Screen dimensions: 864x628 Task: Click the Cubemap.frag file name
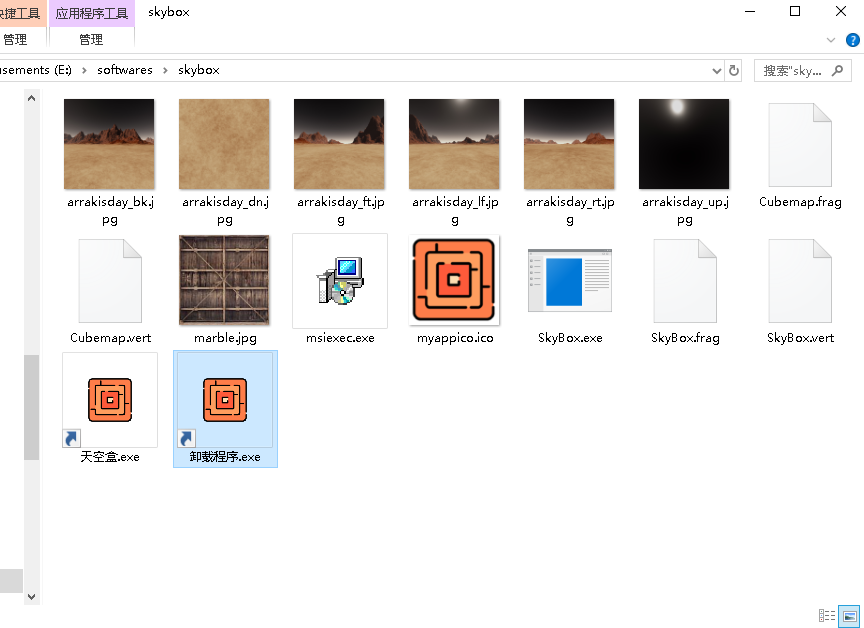[800, 202]
